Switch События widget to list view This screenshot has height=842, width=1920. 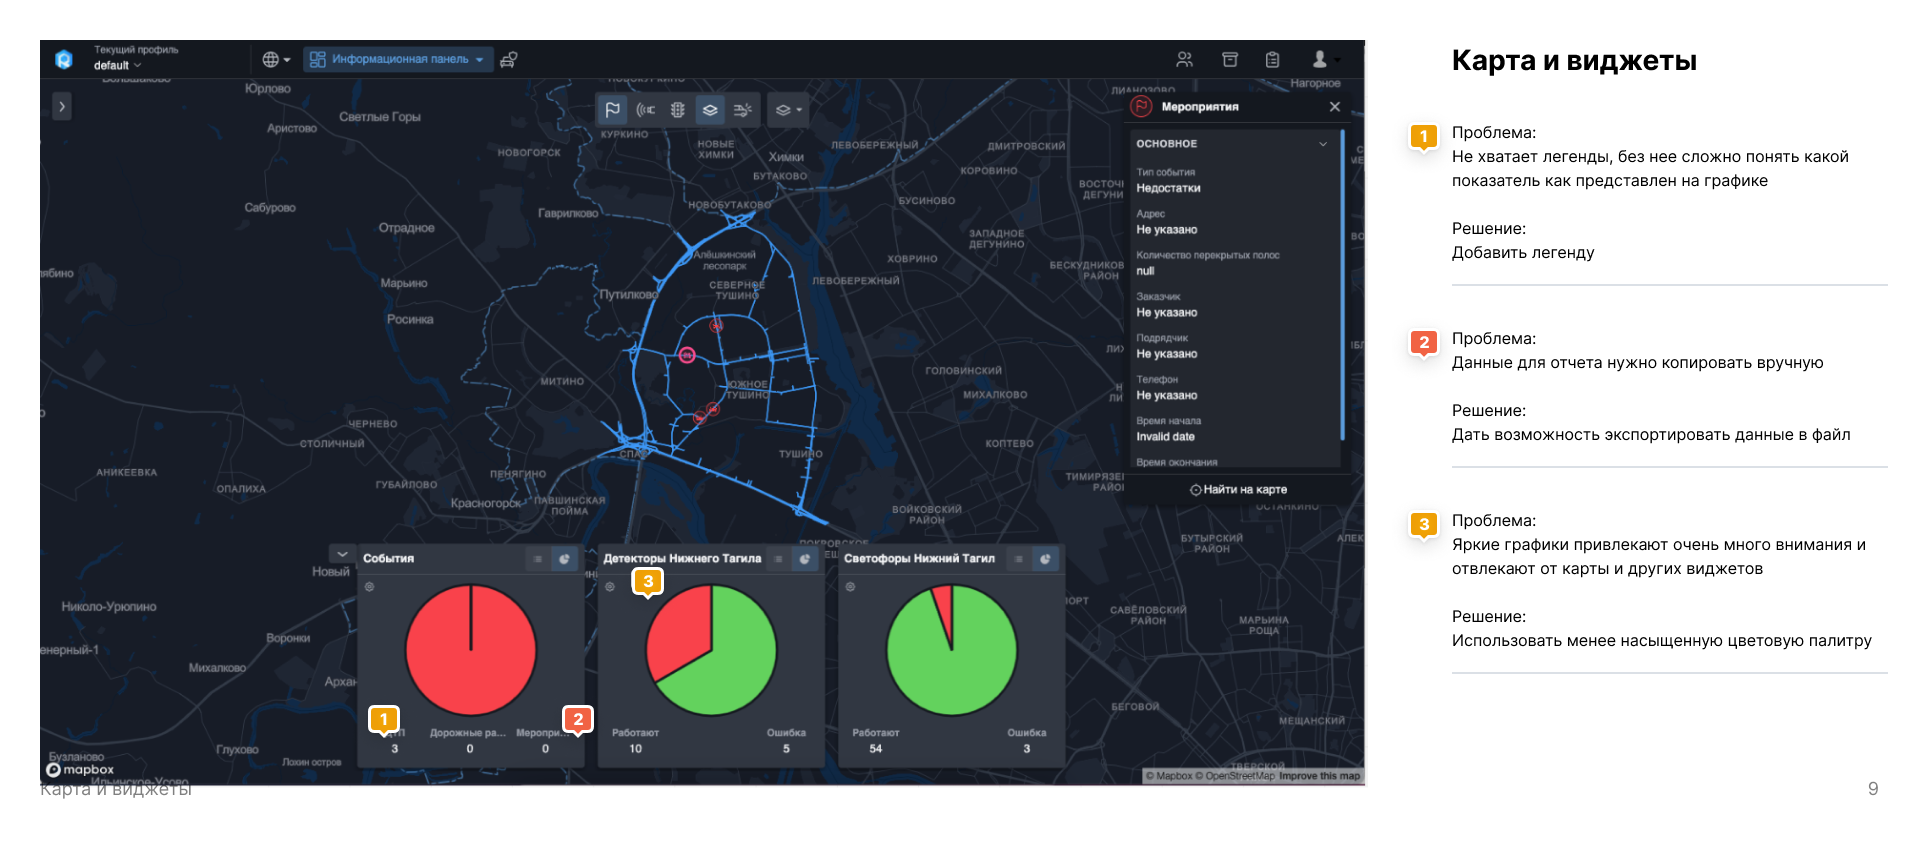(537, 559)
